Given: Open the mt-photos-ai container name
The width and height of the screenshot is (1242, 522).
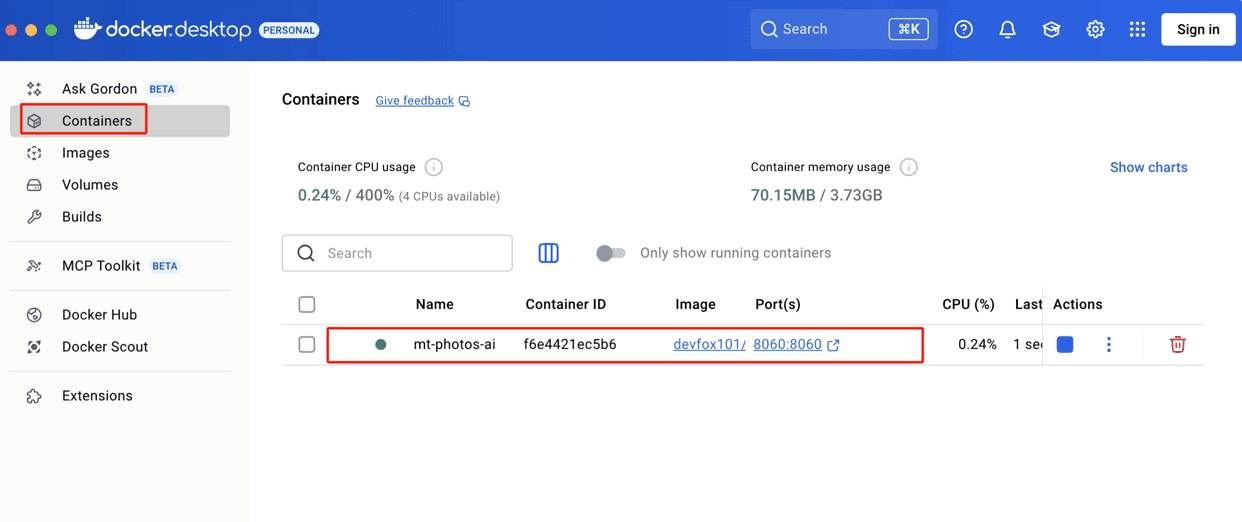Looking at the screenshot, I should (x=454, y=344).
